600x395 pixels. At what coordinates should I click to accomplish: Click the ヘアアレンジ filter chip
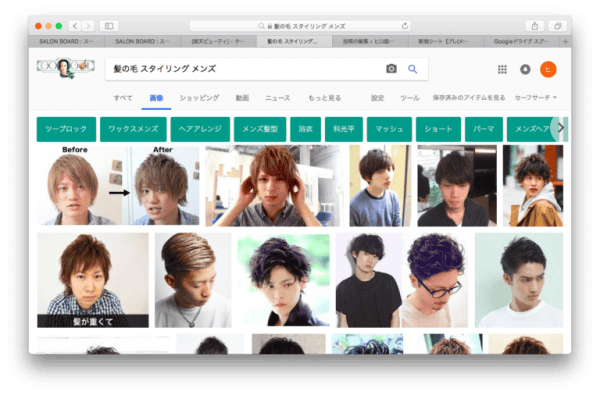pos(200,129)
